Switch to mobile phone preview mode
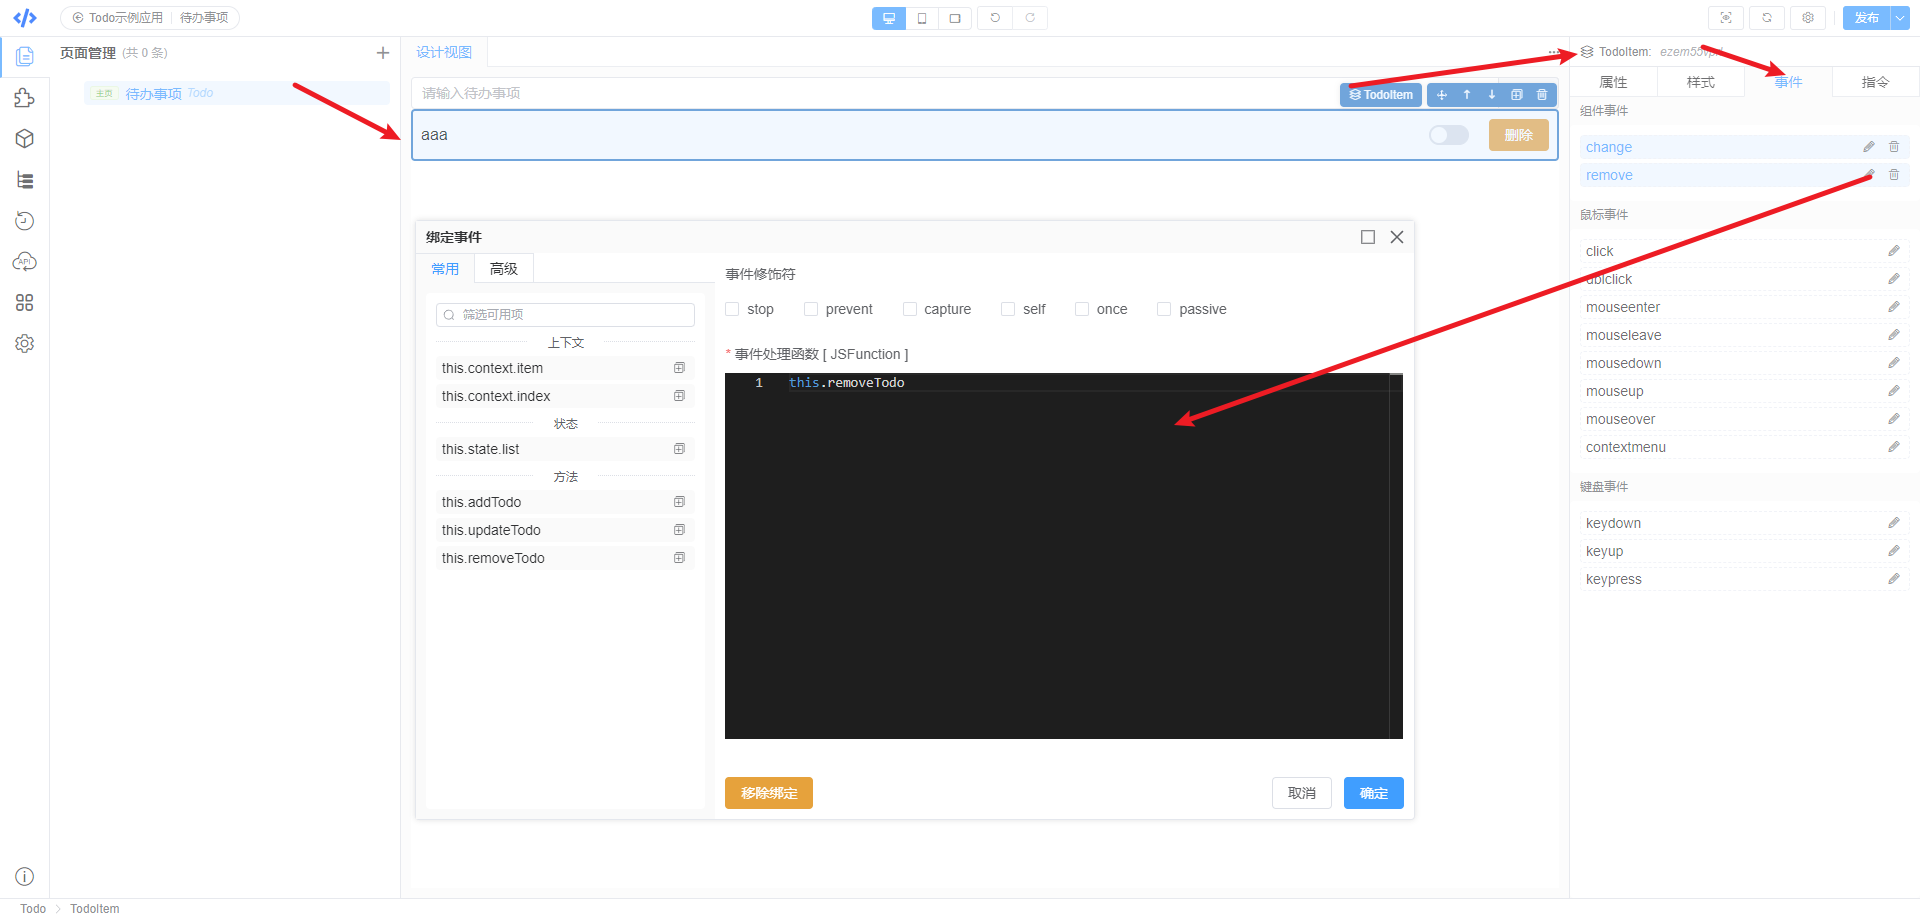The width and height of the screenshot is (1920, 919). (922, 18)
